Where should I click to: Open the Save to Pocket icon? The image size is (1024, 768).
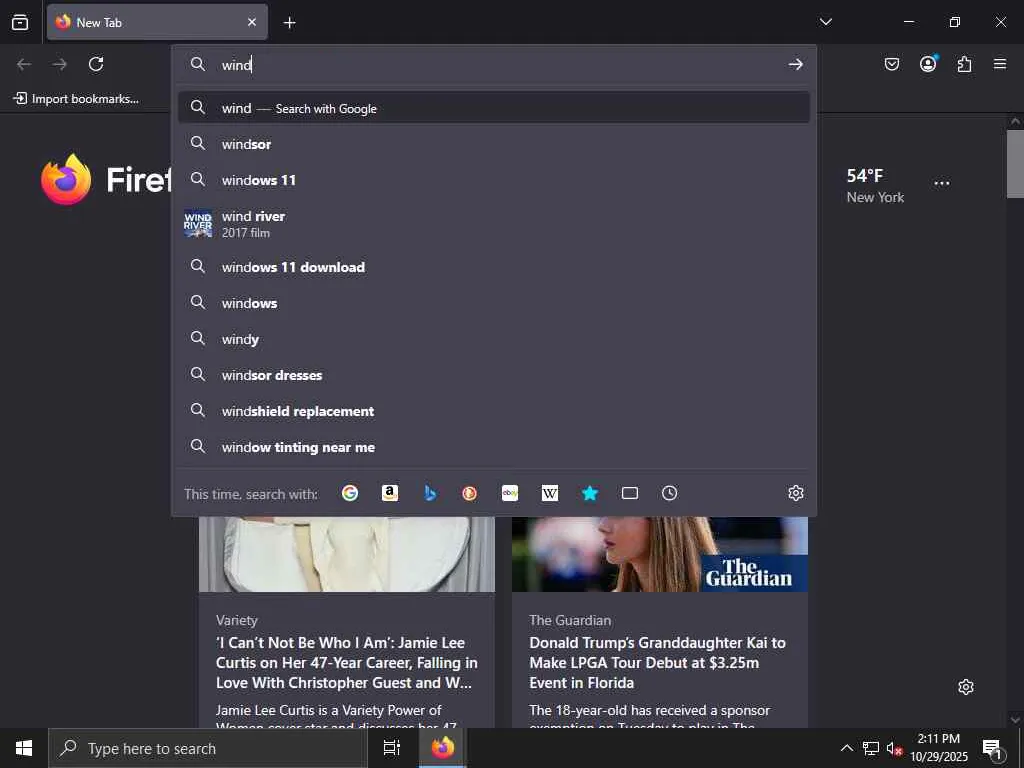(x=891, y=64)
